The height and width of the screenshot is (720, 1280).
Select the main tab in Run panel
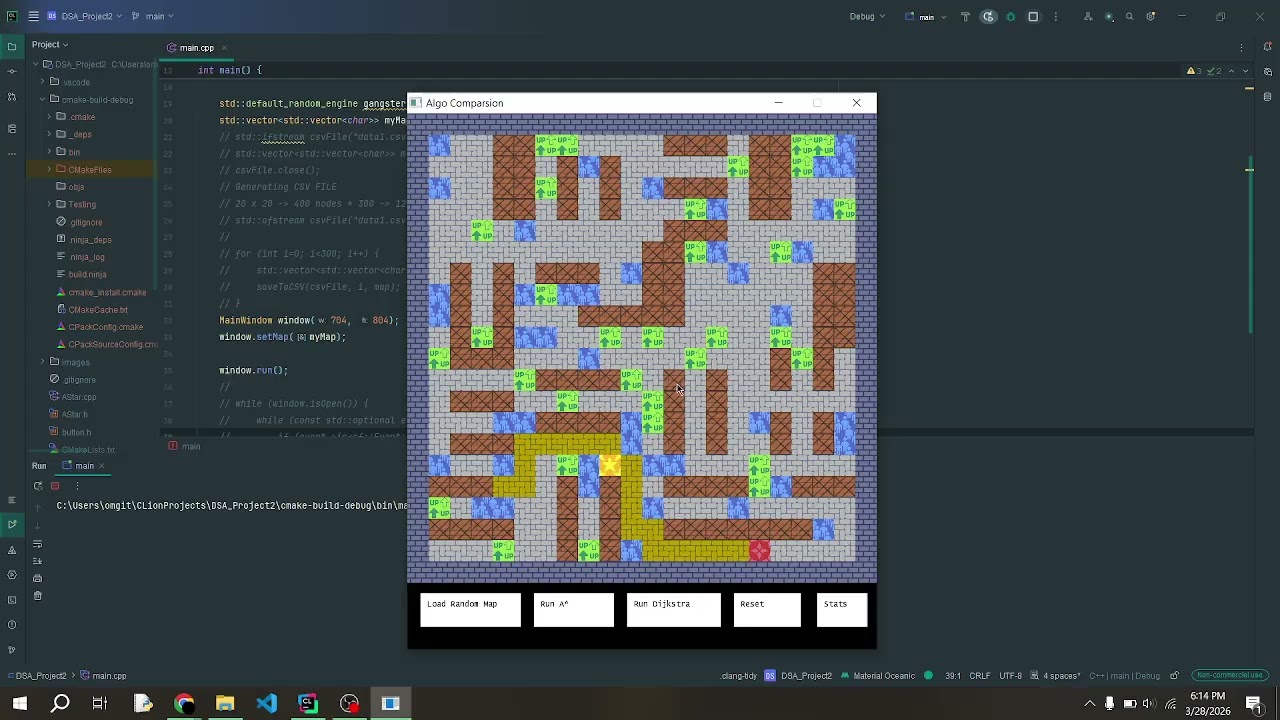click(x=85, y=466)
